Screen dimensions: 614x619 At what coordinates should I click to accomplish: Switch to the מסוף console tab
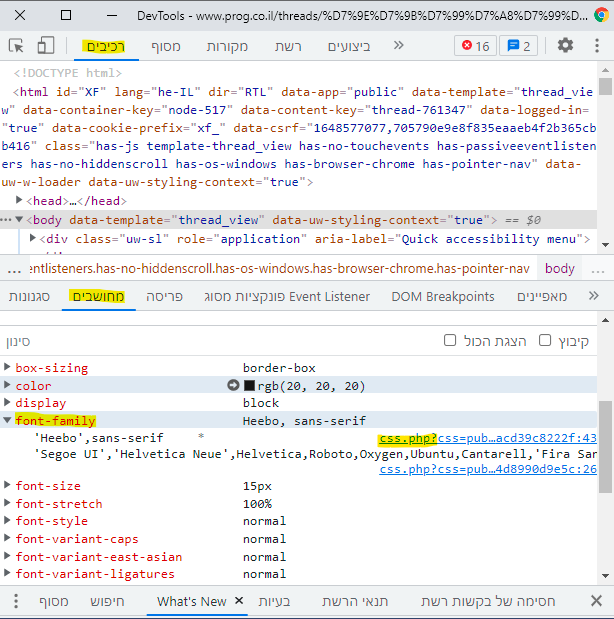166,46
